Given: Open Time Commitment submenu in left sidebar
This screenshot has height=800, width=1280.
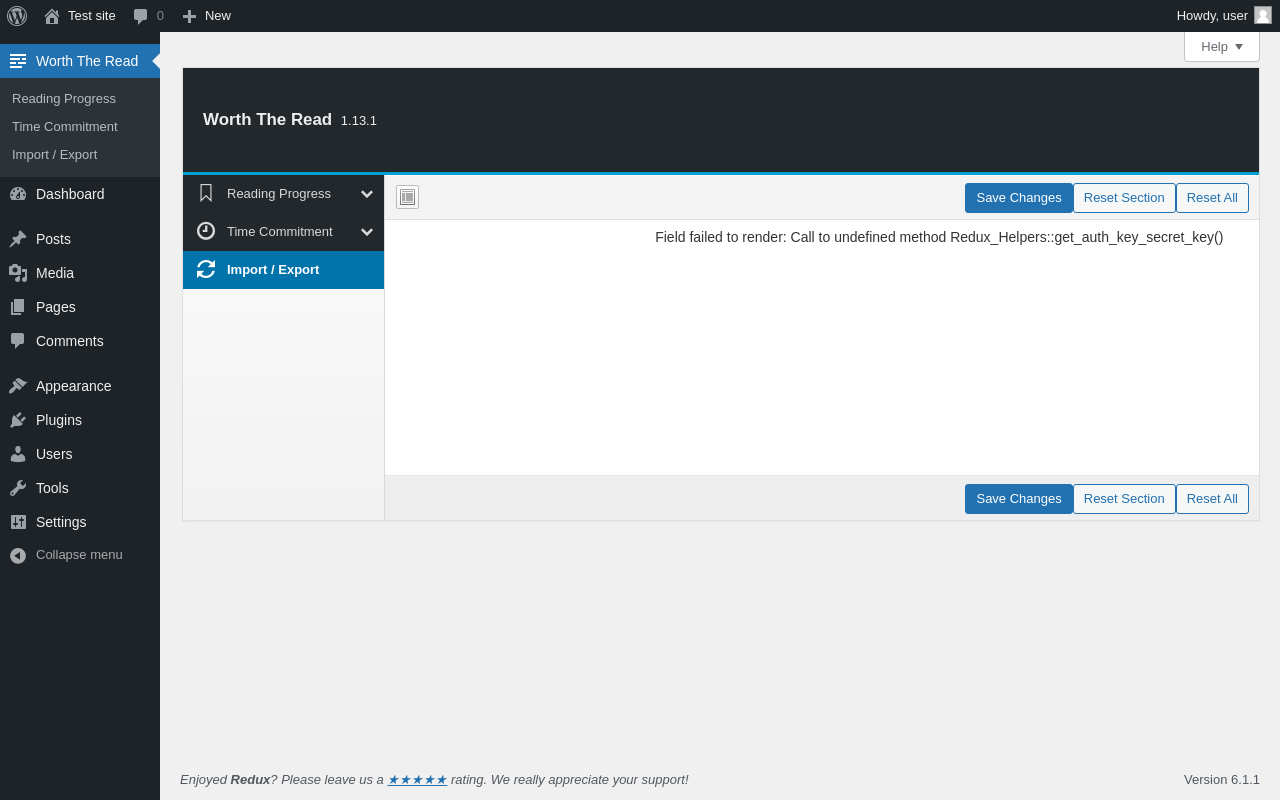Looking at the screenshot, I should [65, 126].
